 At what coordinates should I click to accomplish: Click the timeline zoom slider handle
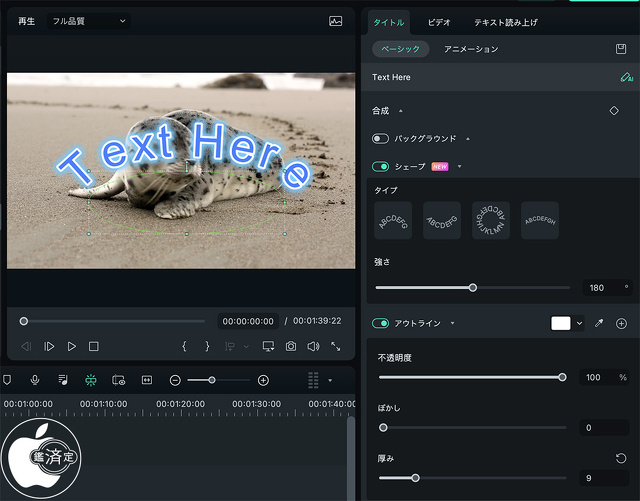[212, 380]
